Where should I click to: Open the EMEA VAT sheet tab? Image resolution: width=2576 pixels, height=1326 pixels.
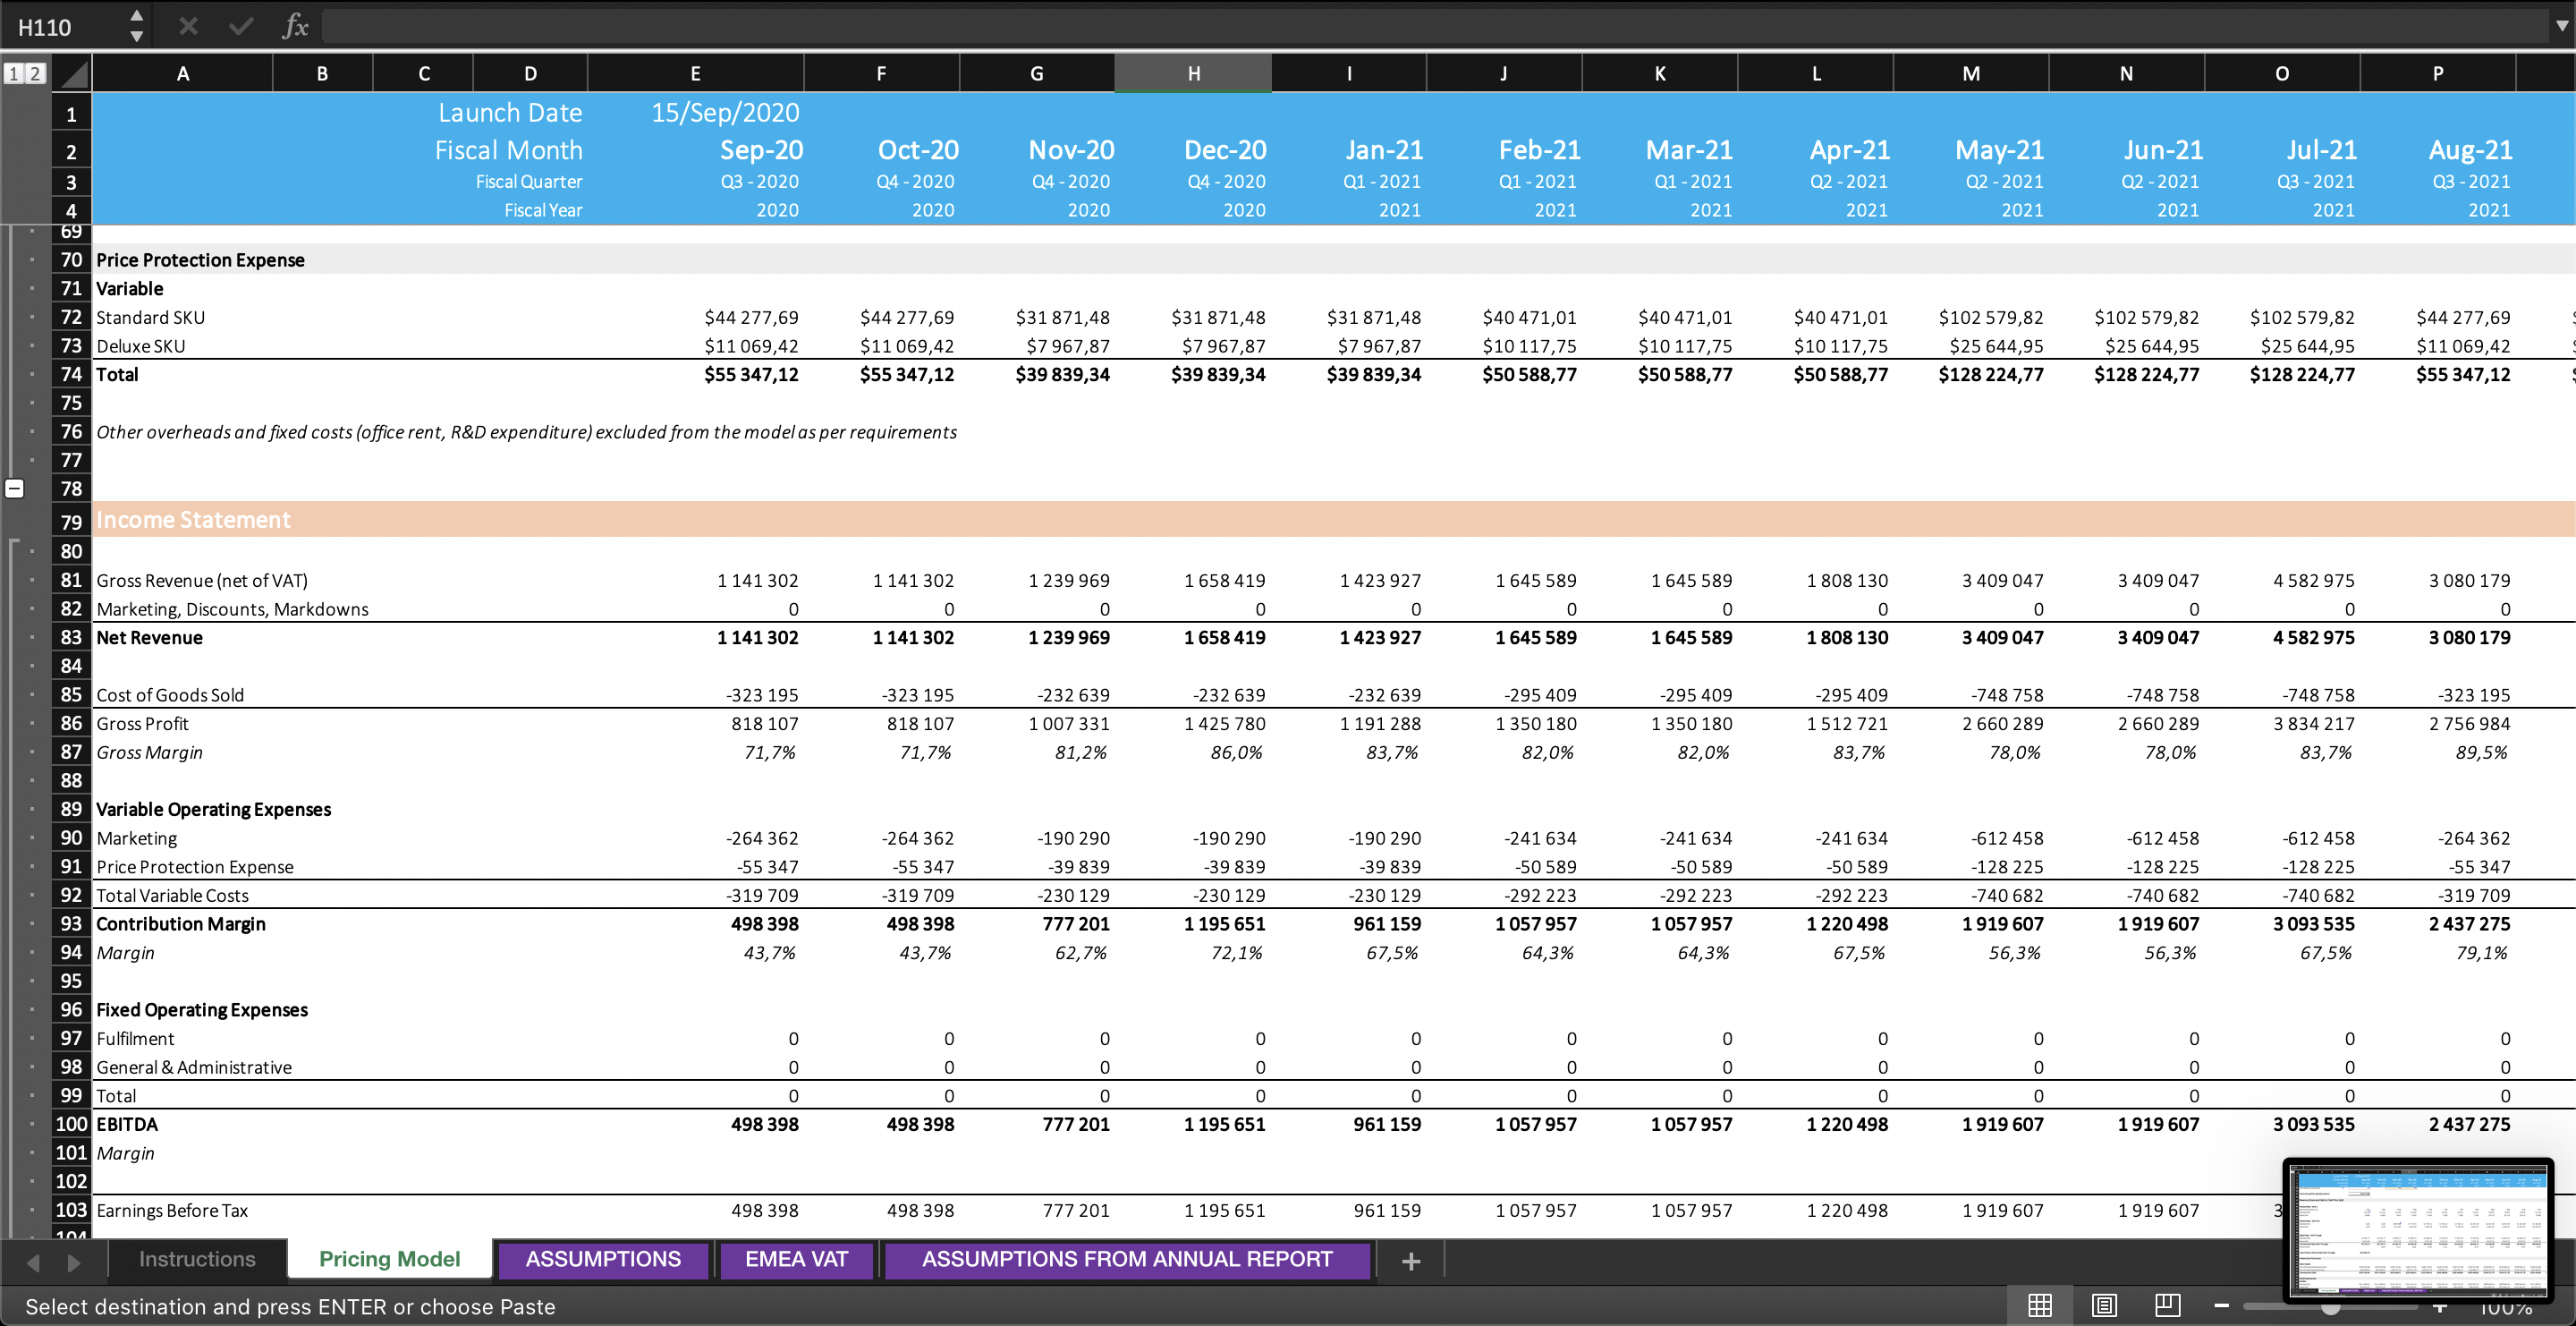pos(796,1259)
